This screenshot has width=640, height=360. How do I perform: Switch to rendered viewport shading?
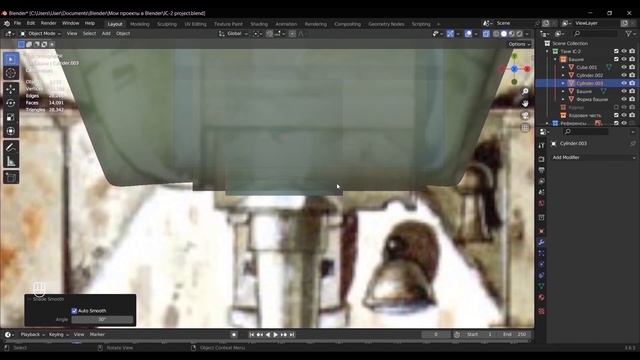pos(519,34)
